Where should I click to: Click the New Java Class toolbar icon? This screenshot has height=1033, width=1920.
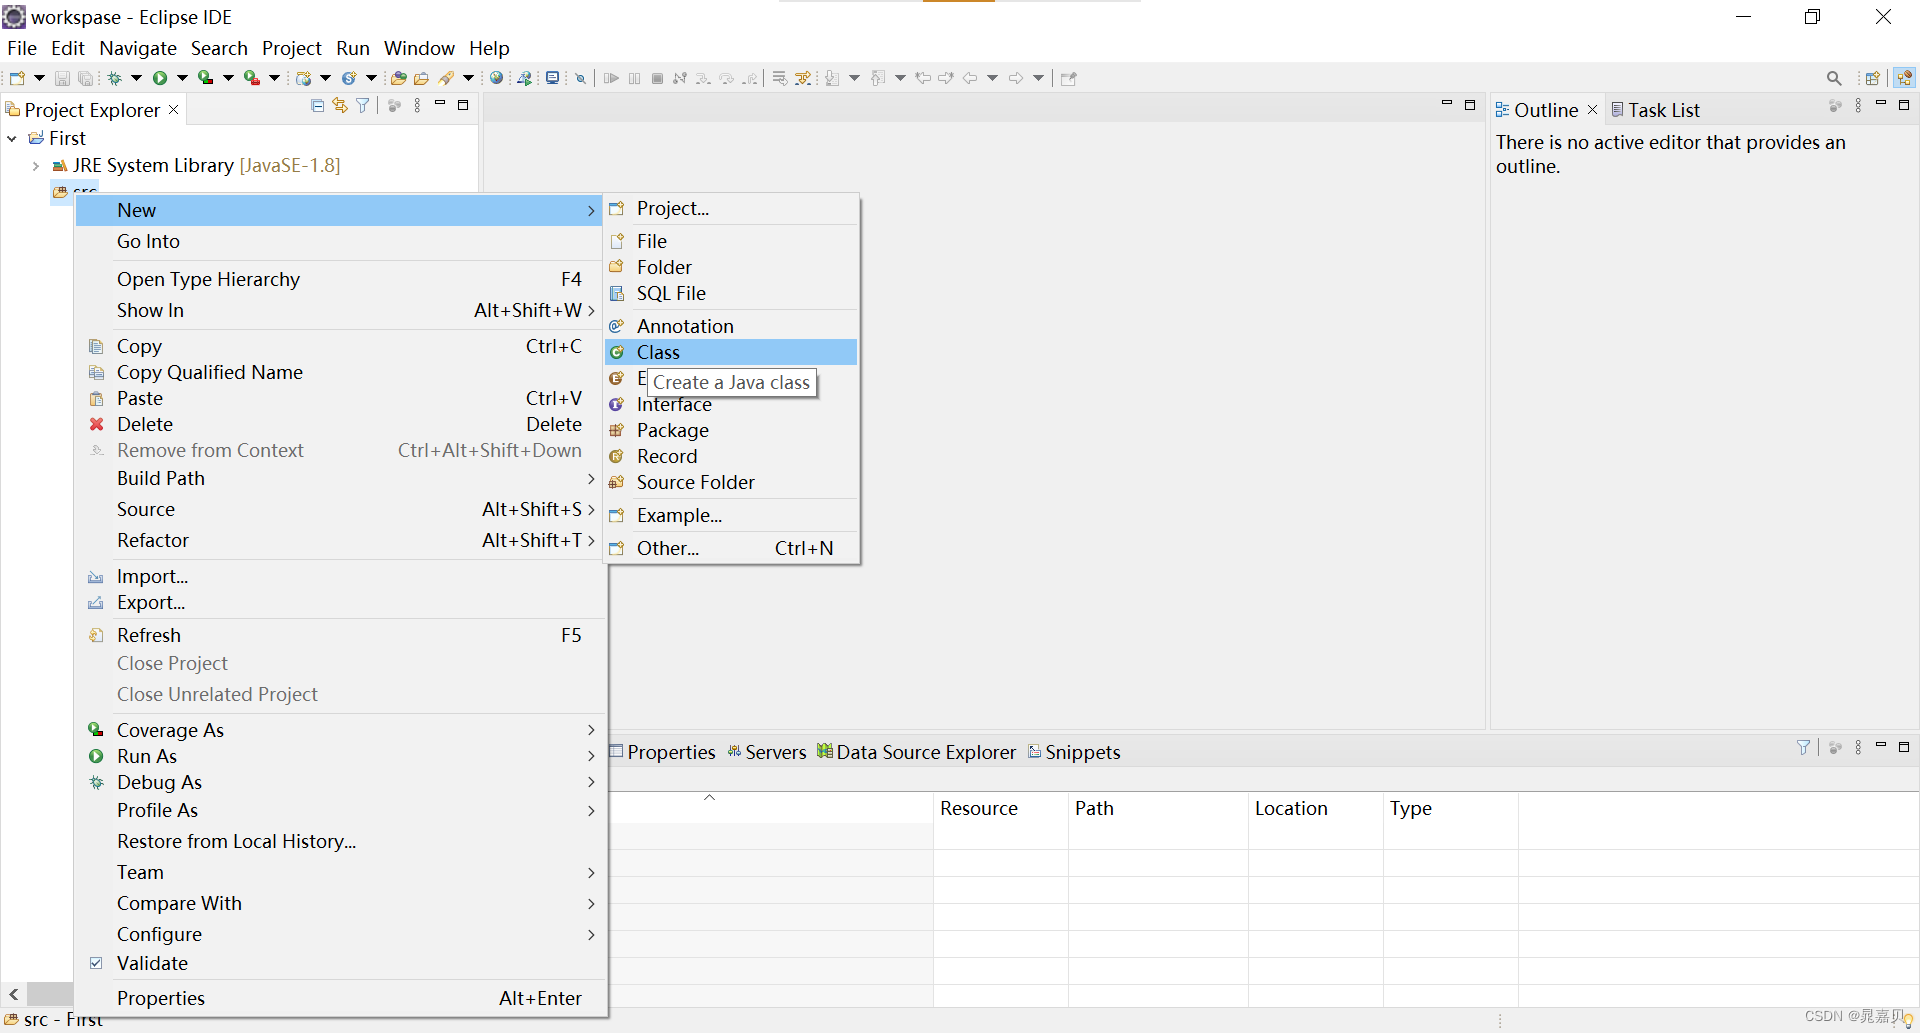(349, 78)
